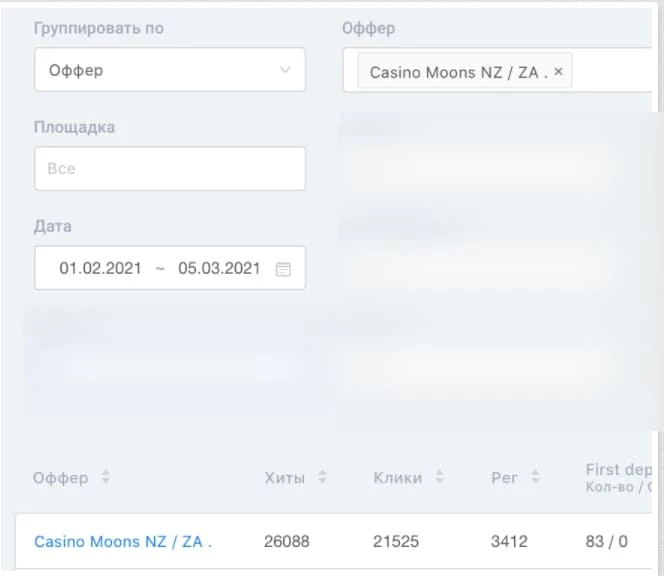Remove the Casino Moons NZ / ZA tag
664x576 pixels.
[559, 72]
